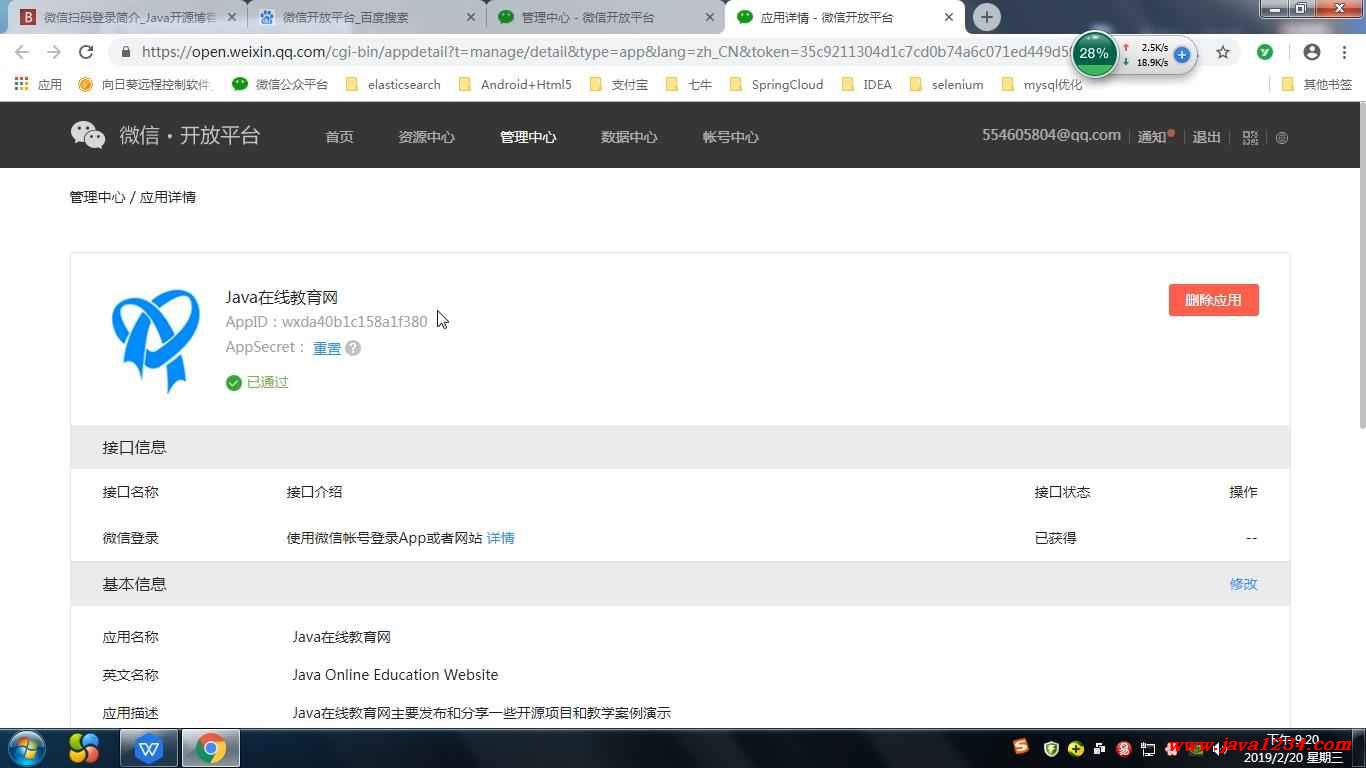This screenshot has width=1366, height=768.
Task: Open the volume speaker tray icon
Action: tap(1221, 748)
